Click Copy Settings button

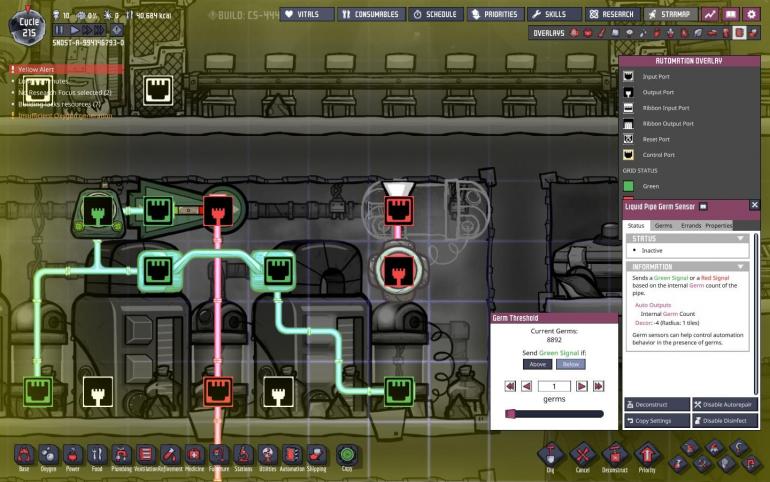pyautogui.click(x=657, y=421)
